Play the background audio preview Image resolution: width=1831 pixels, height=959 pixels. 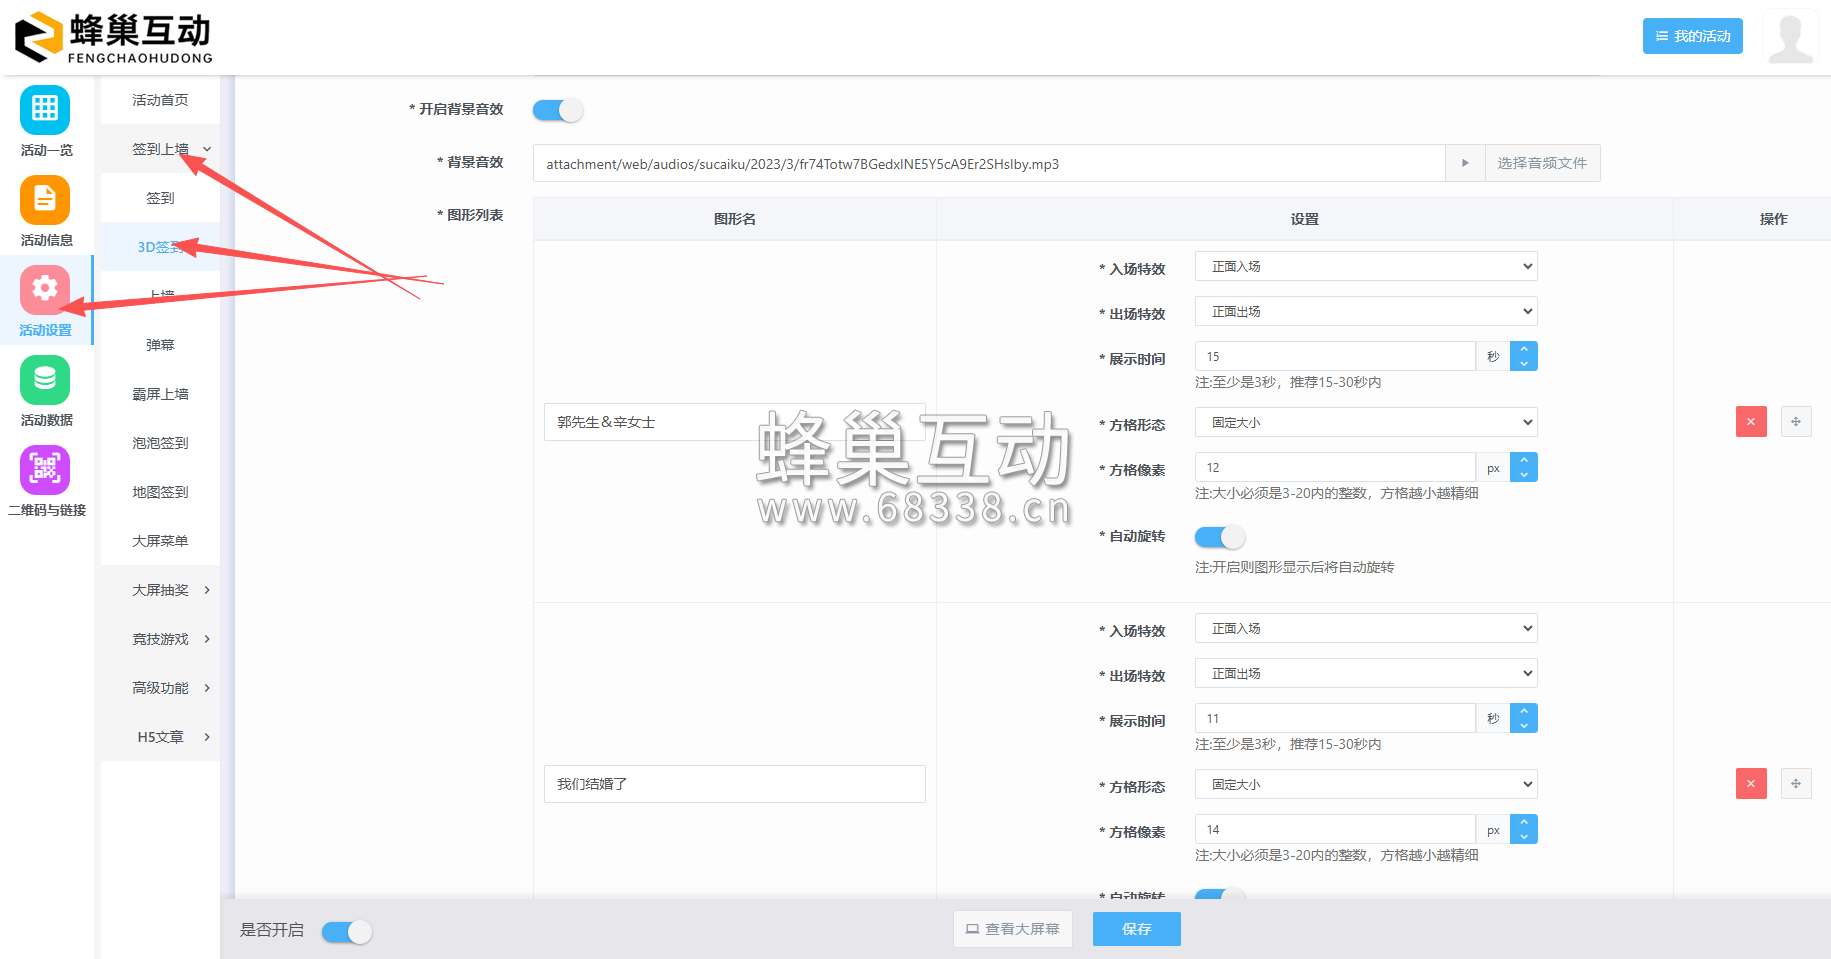(x=1465, y=163)
